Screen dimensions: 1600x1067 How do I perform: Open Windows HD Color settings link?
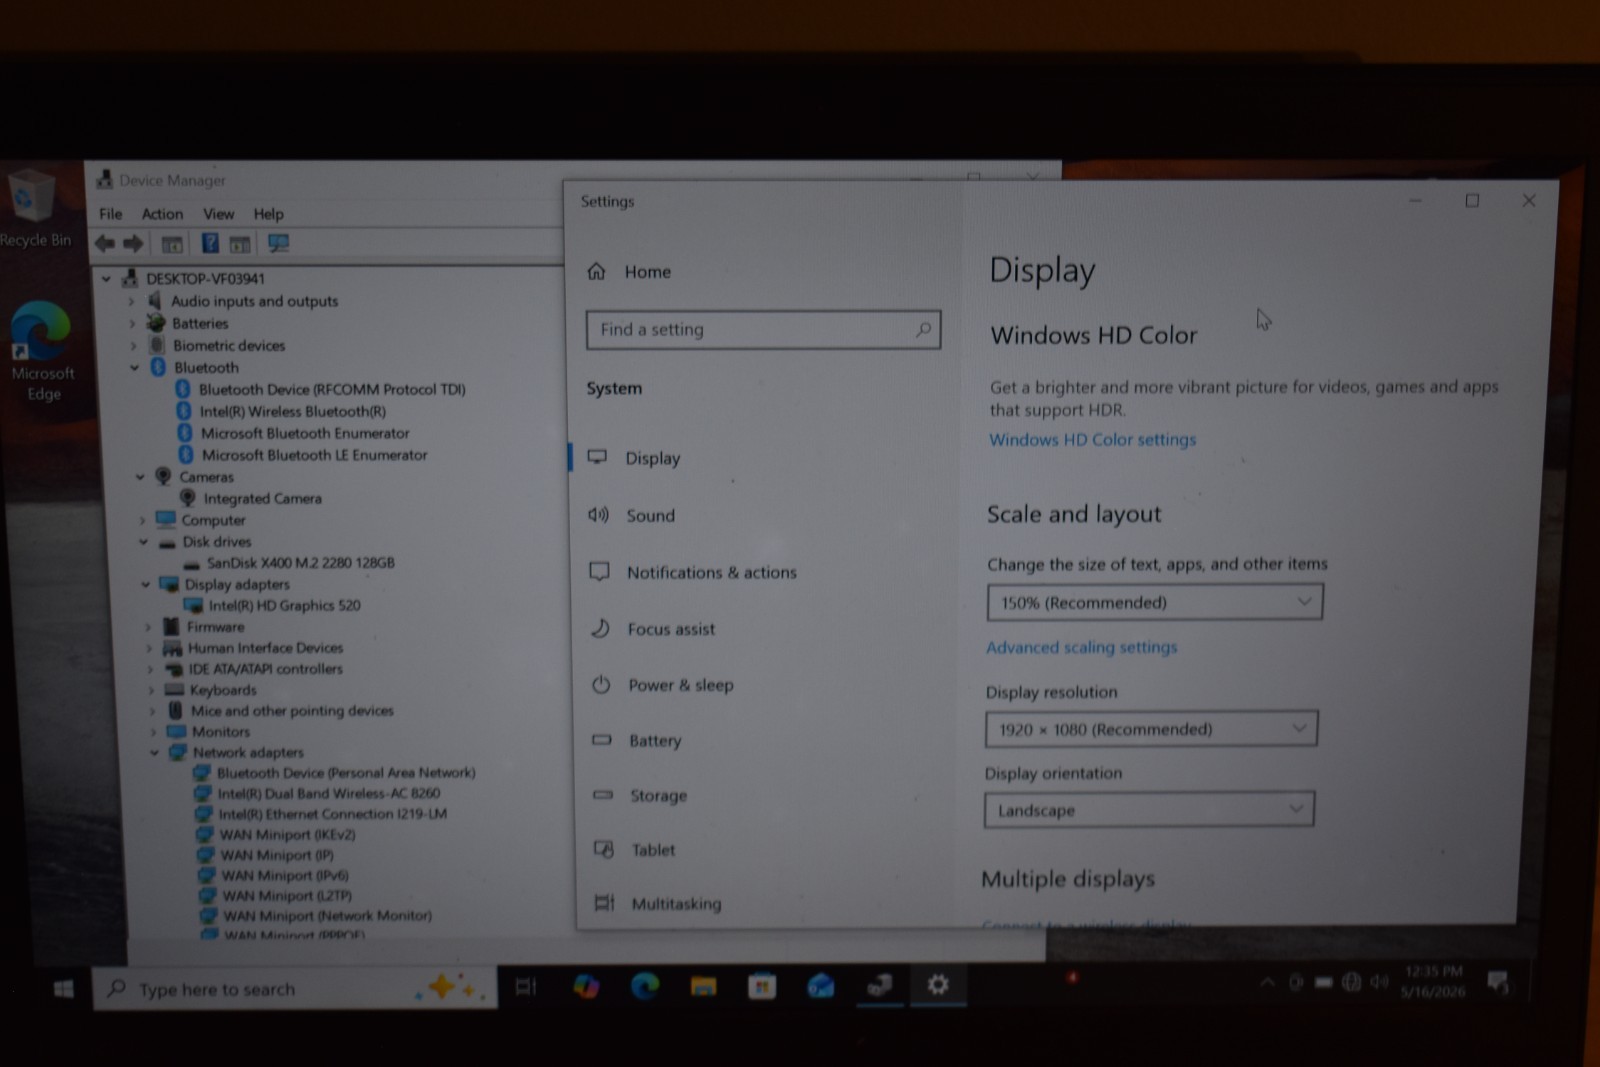[x=1092, y=440]
